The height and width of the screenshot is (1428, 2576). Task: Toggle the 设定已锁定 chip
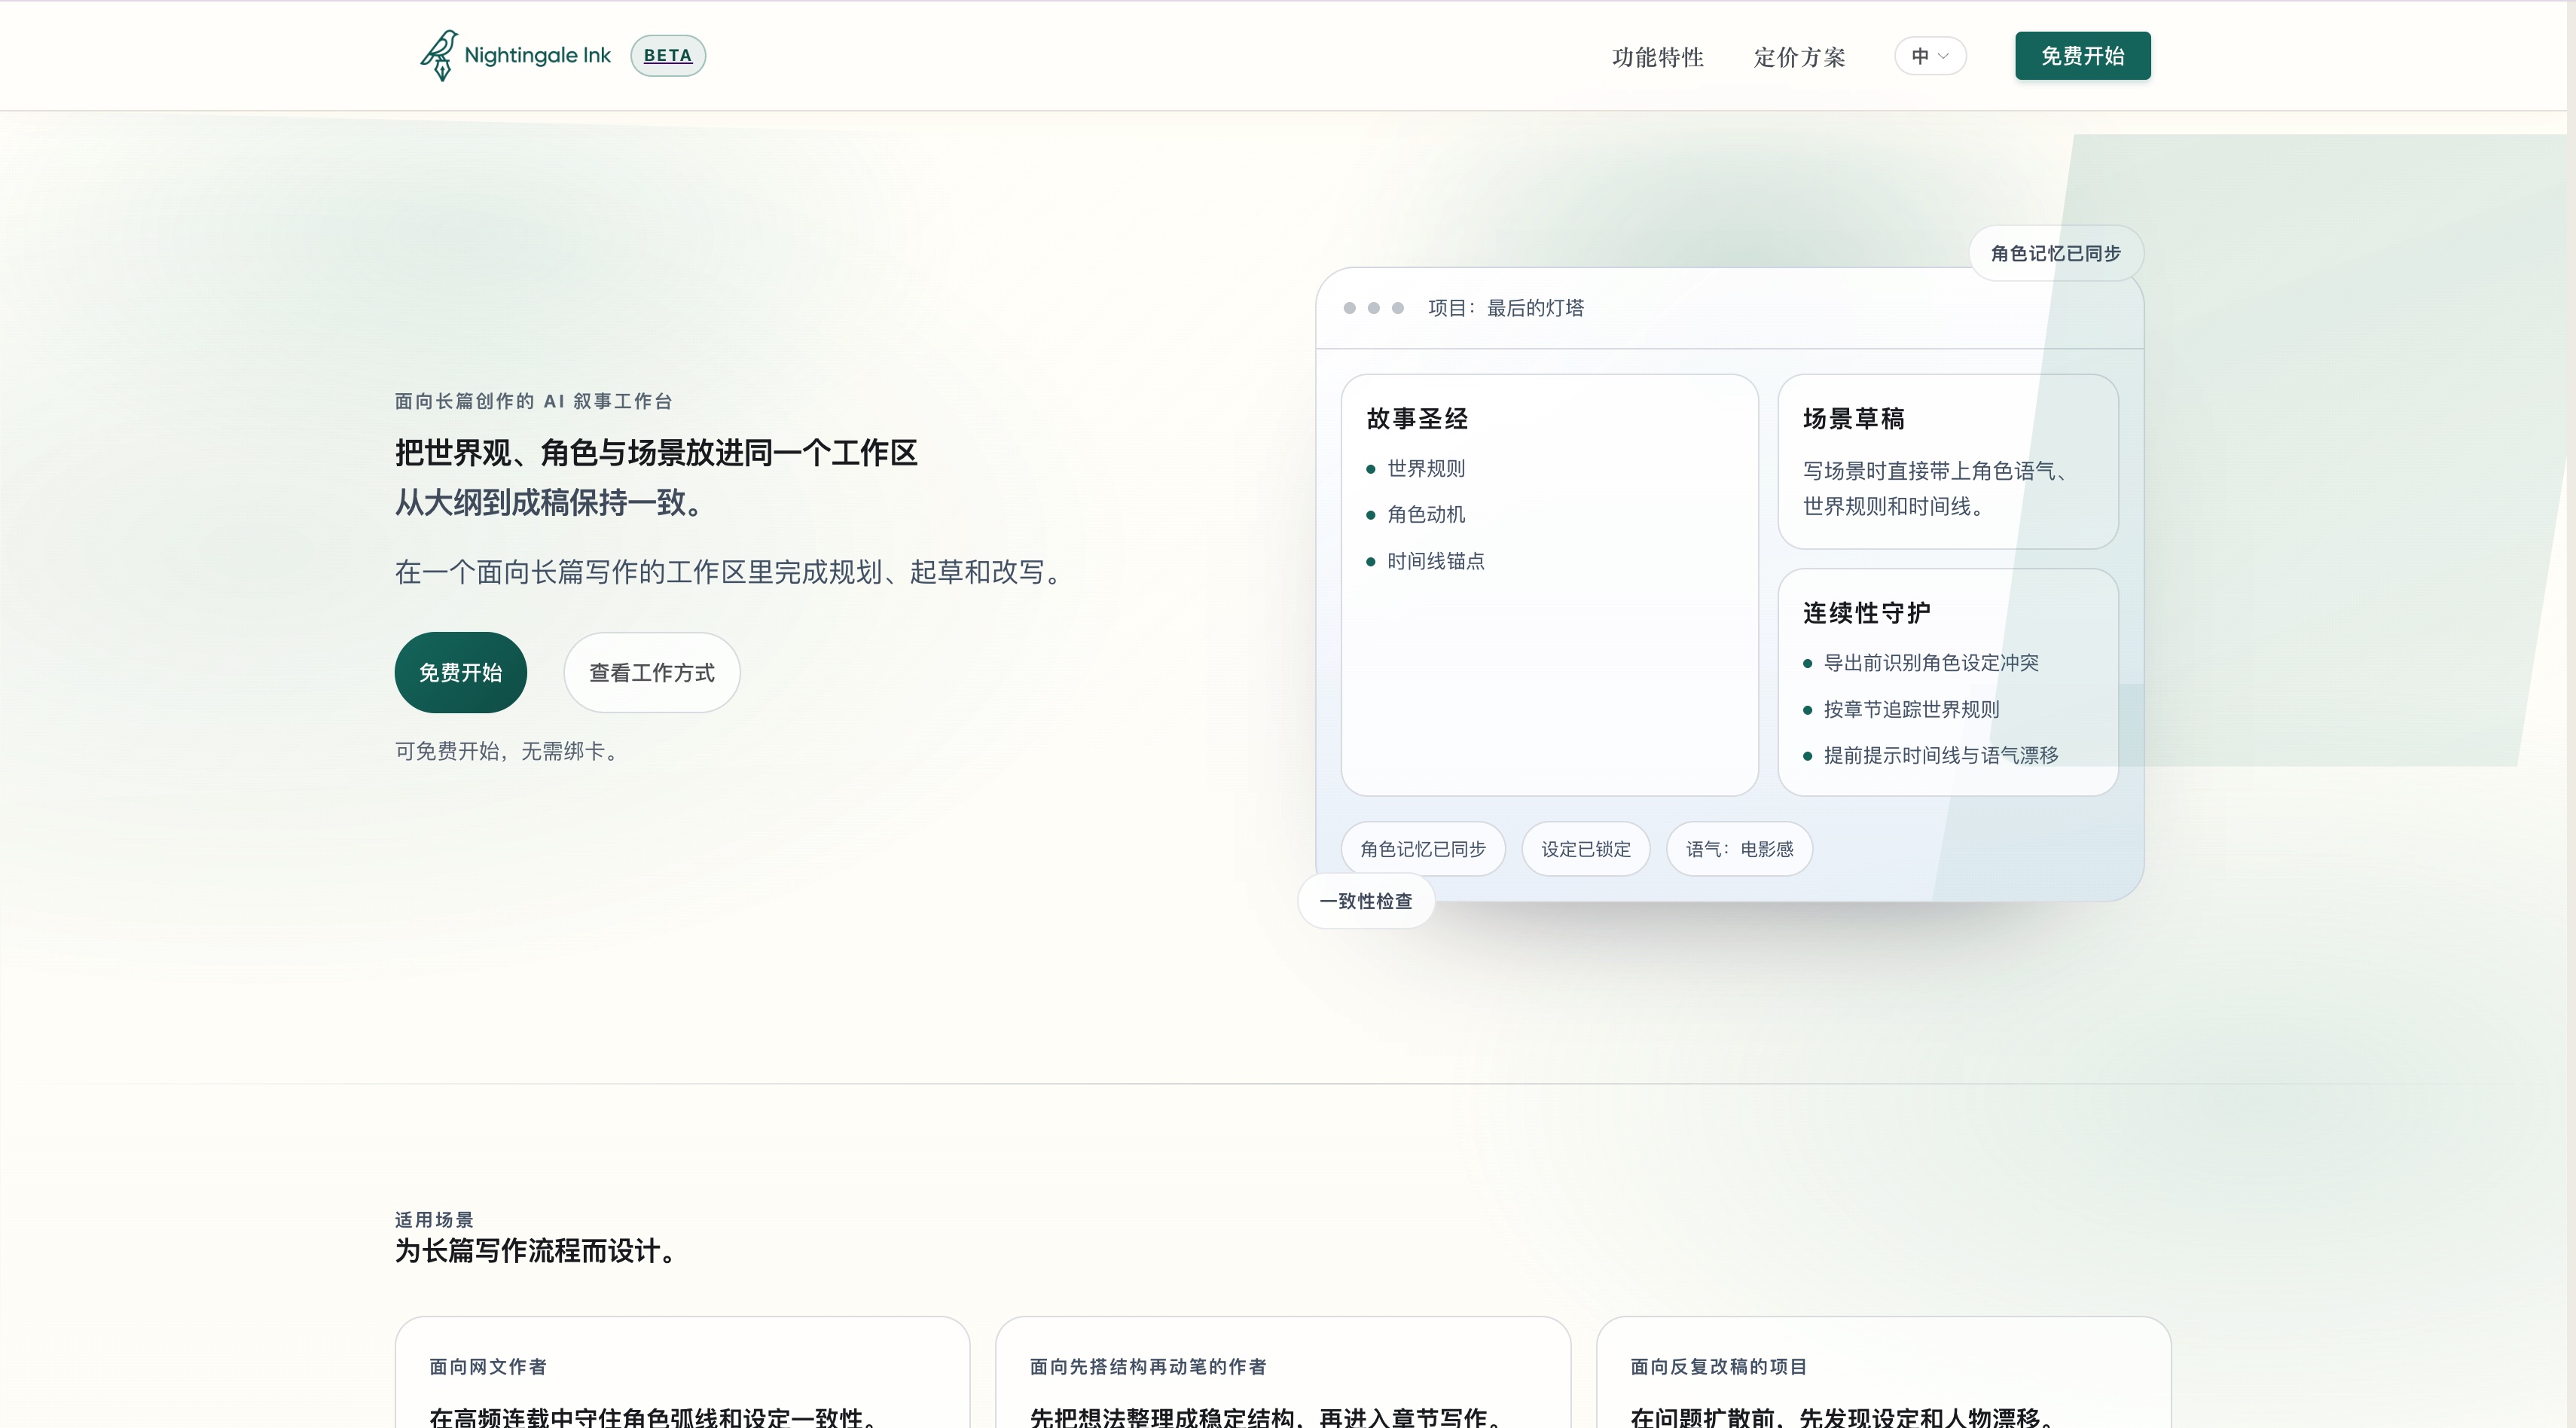coord(1584,848)
